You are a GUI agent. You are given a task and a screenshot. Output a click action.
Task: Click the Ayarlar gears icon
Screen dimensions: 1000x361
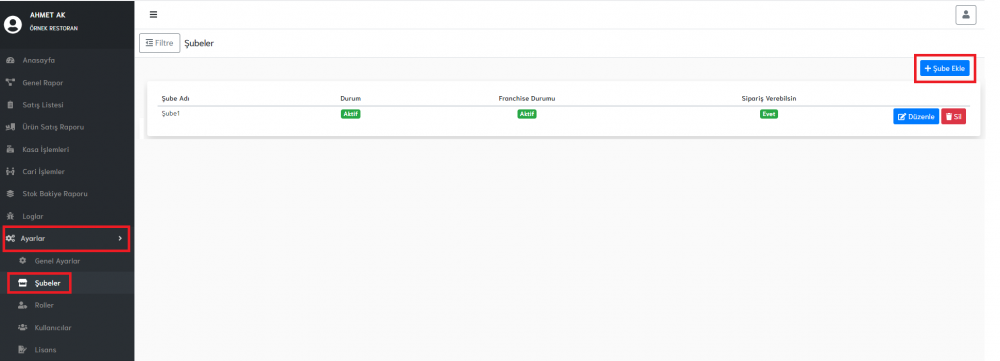tap(10, 239)
